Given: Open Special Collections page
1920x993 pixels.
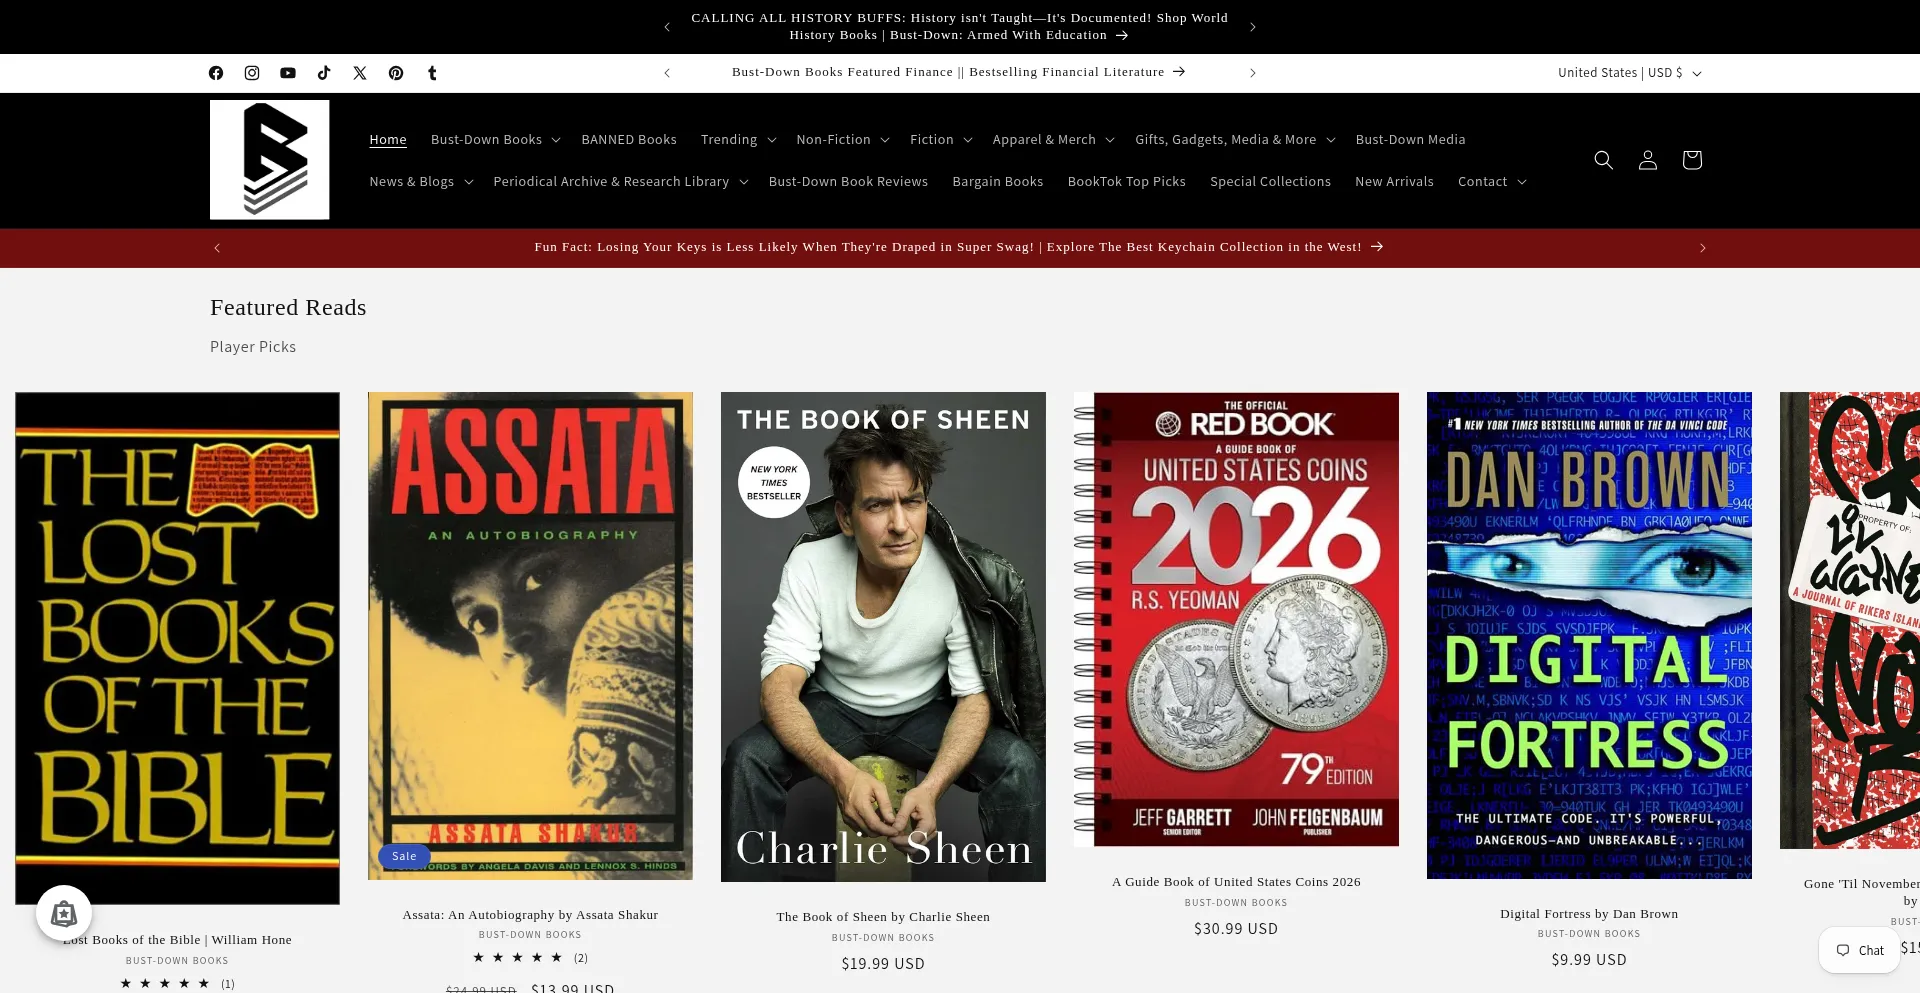Looking at the screenshot, I should [1270, 182].
